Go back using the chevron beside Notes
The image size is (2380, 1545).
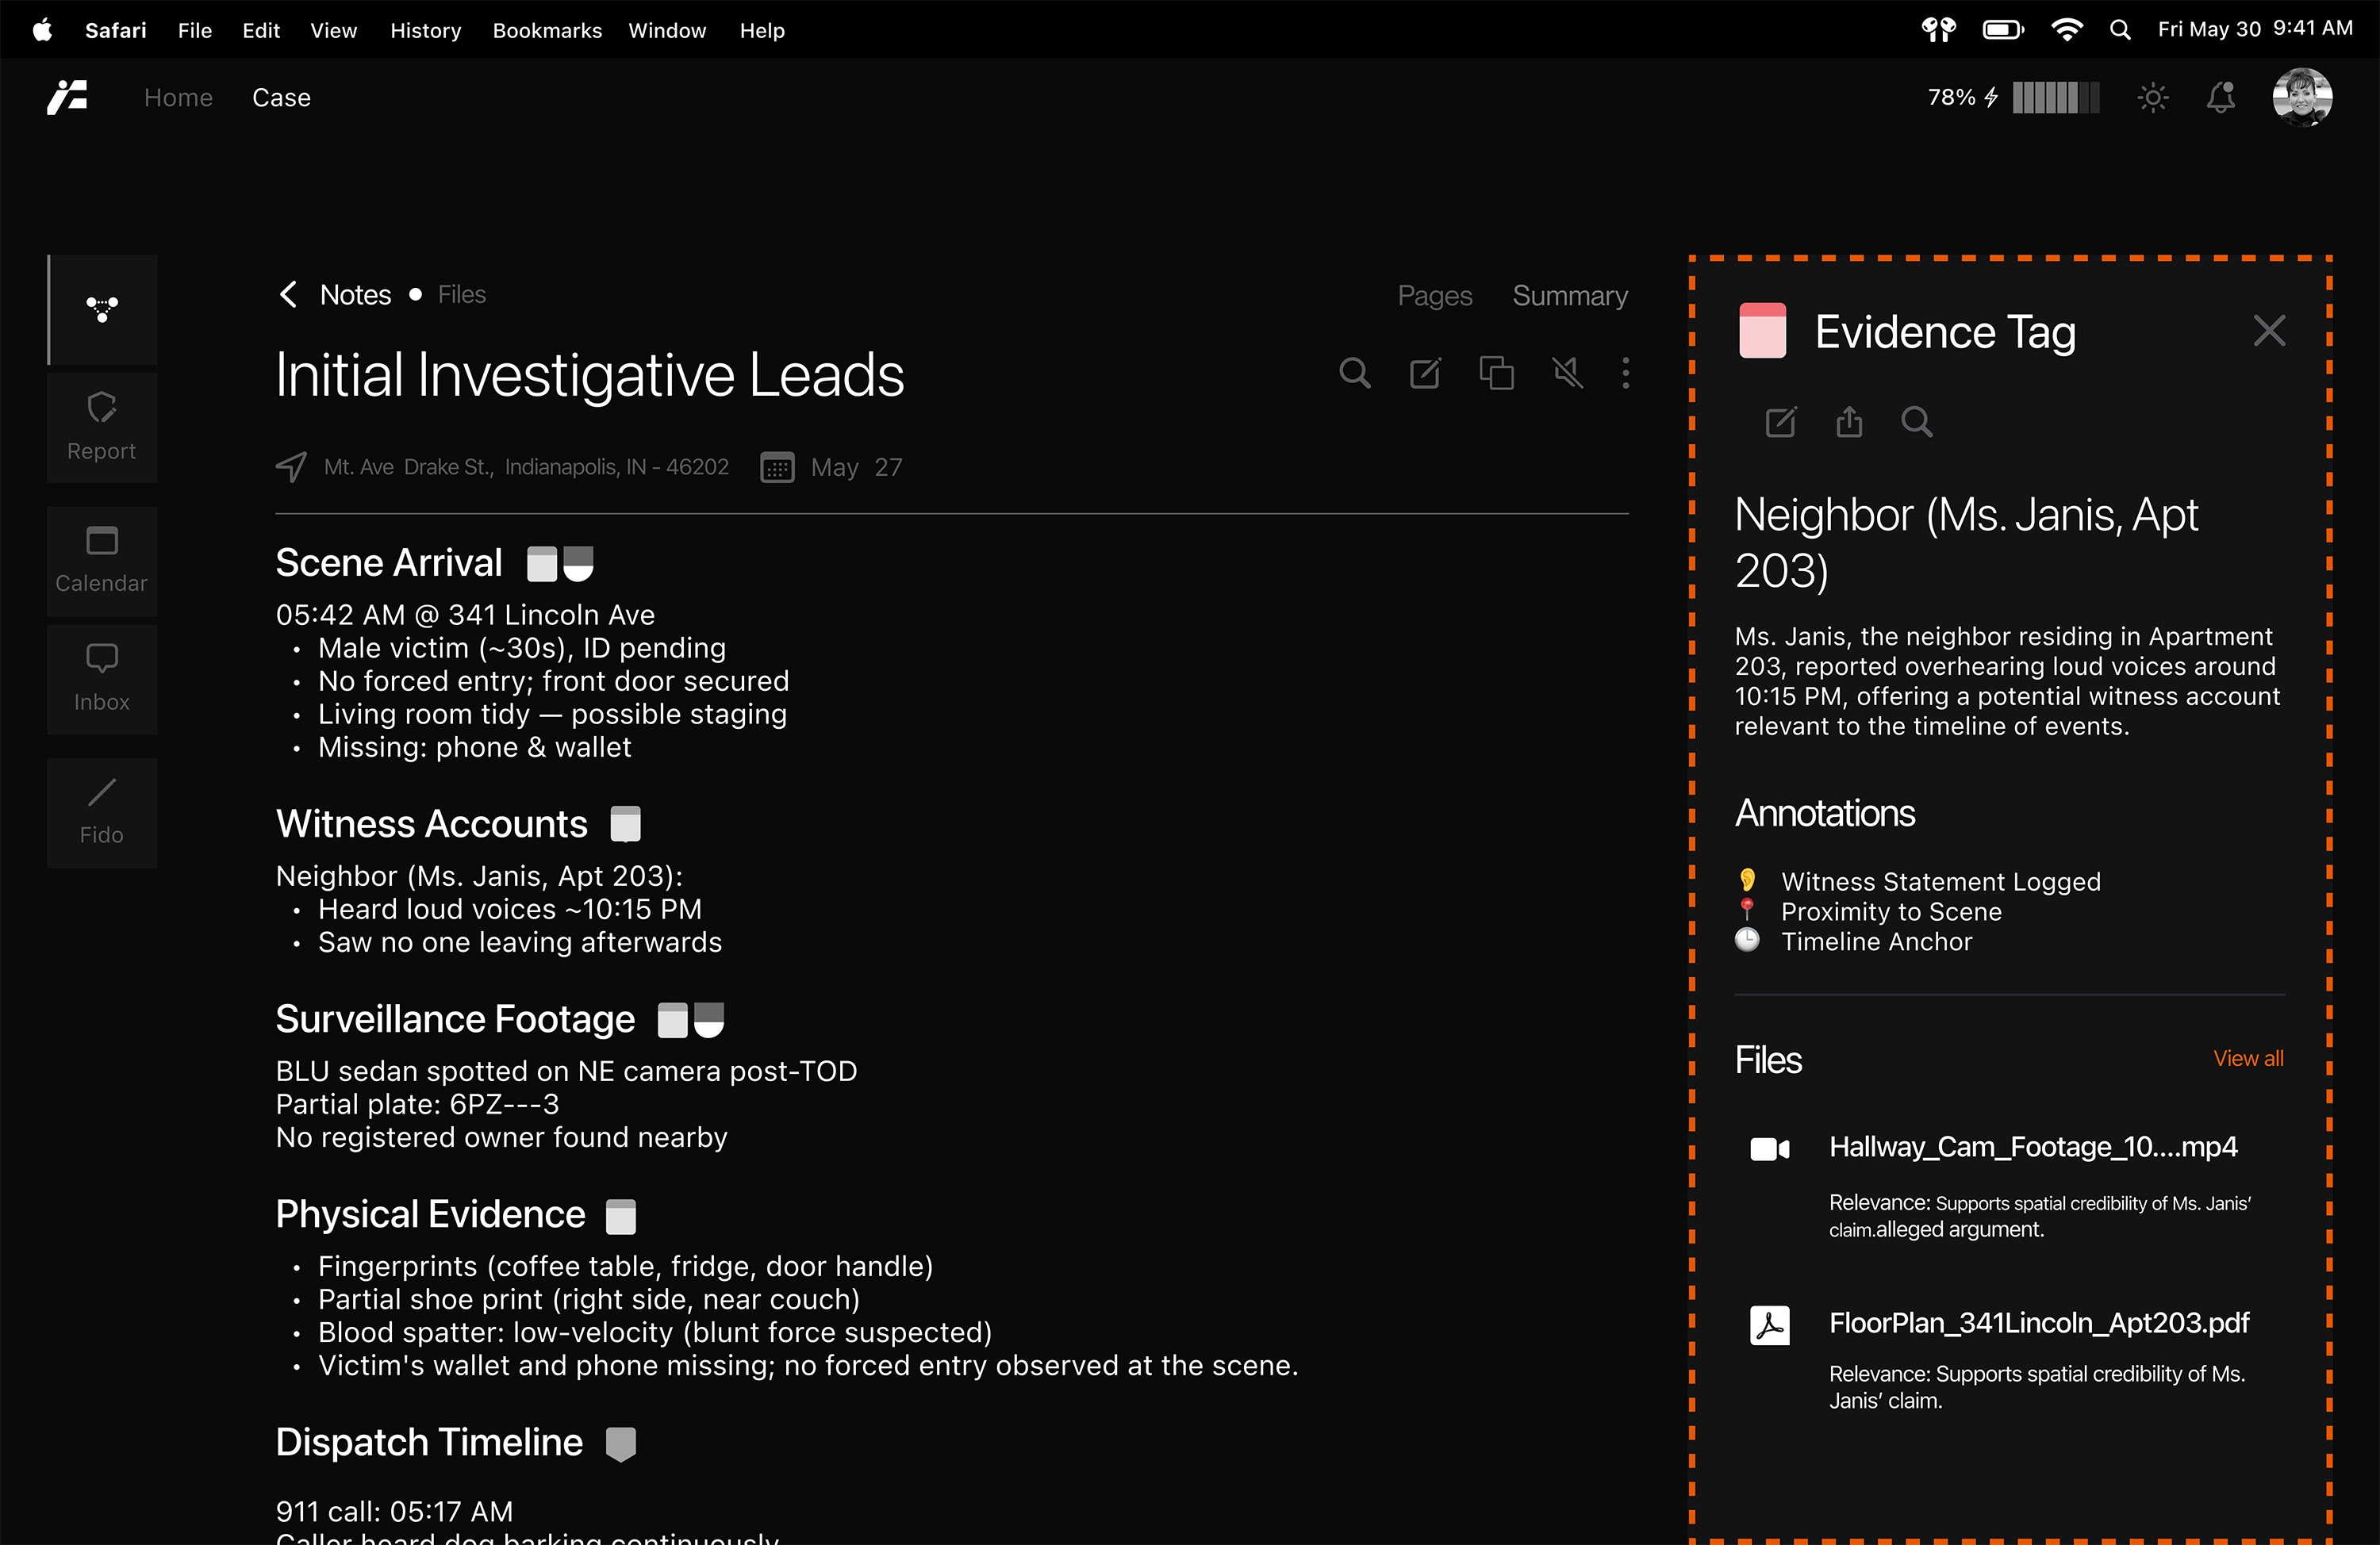tap(288, 295)
